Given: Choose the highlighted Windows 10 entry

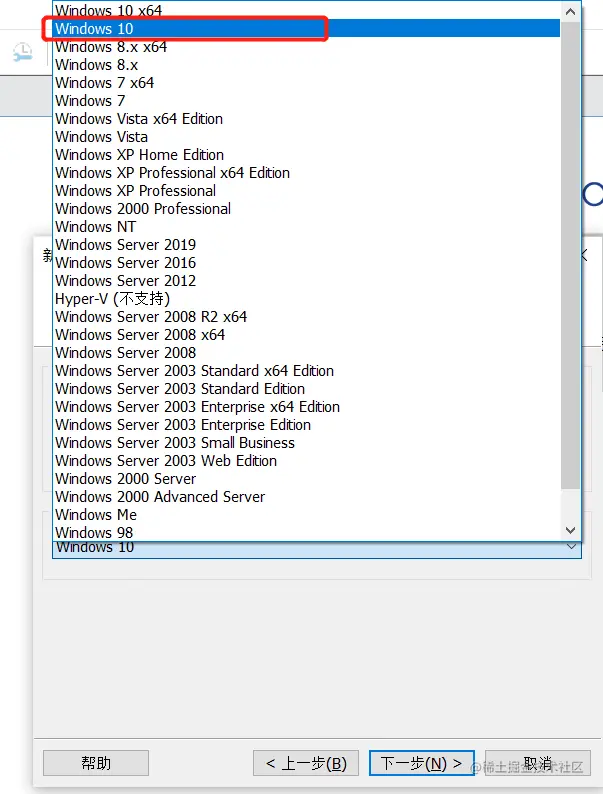Looking at the screenshot, I should point(306,29).
